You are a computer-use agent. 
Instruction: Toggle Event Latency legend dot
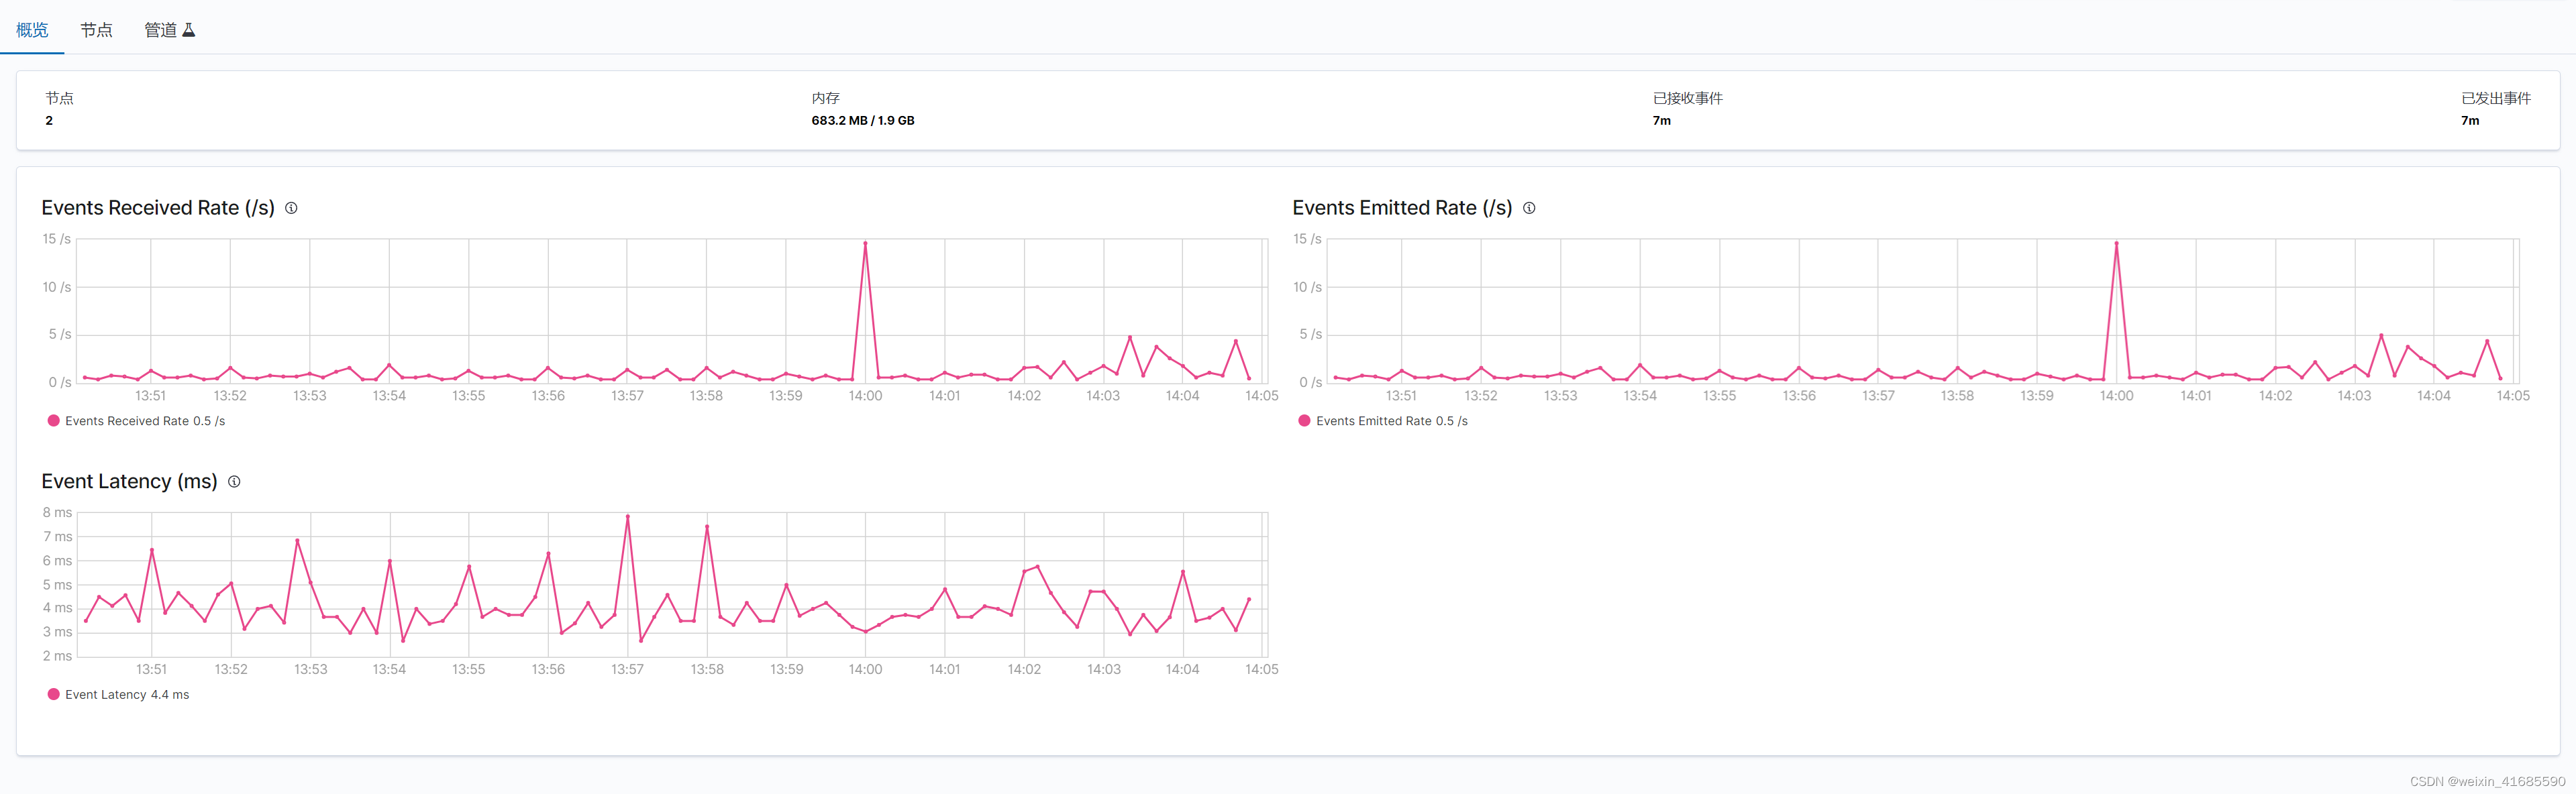(53, 695)
